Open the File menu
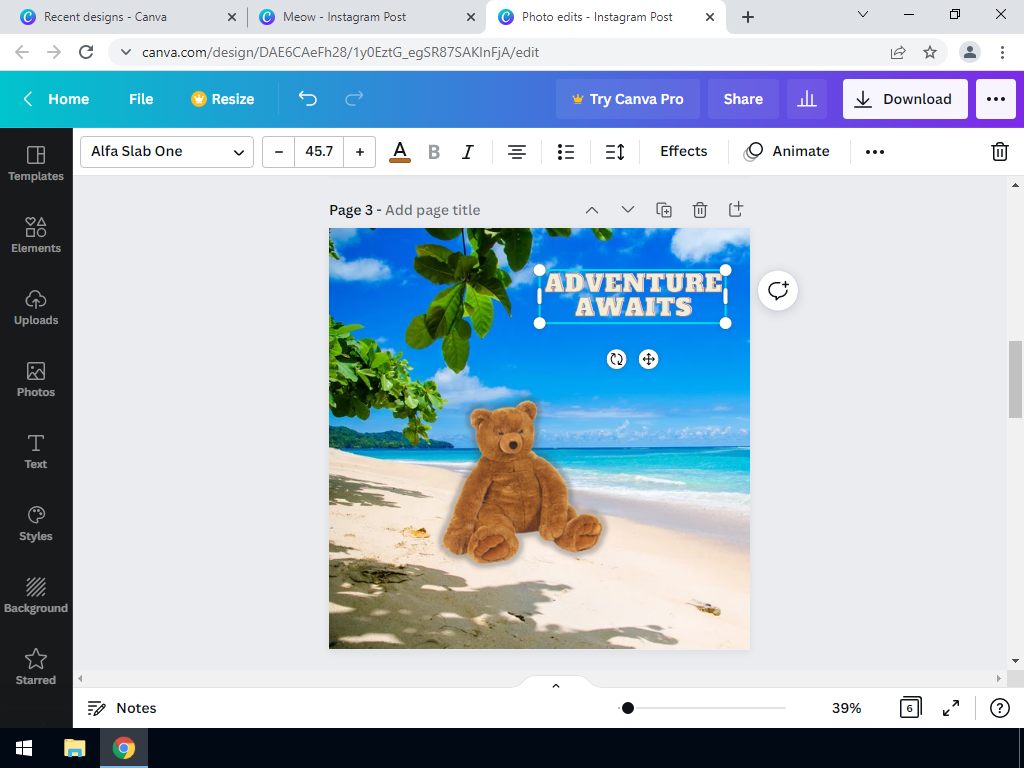Viewport: 1024px width, 768px height. [141, 99]
